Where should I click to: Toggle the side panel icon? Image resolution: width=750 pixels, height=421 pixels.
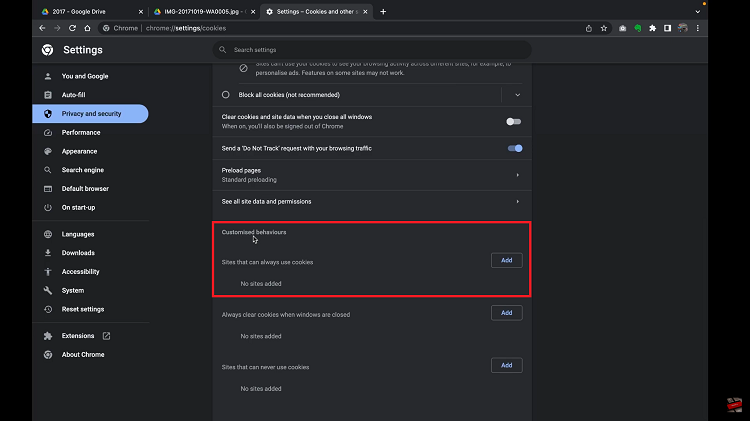(x=667, y=28)
